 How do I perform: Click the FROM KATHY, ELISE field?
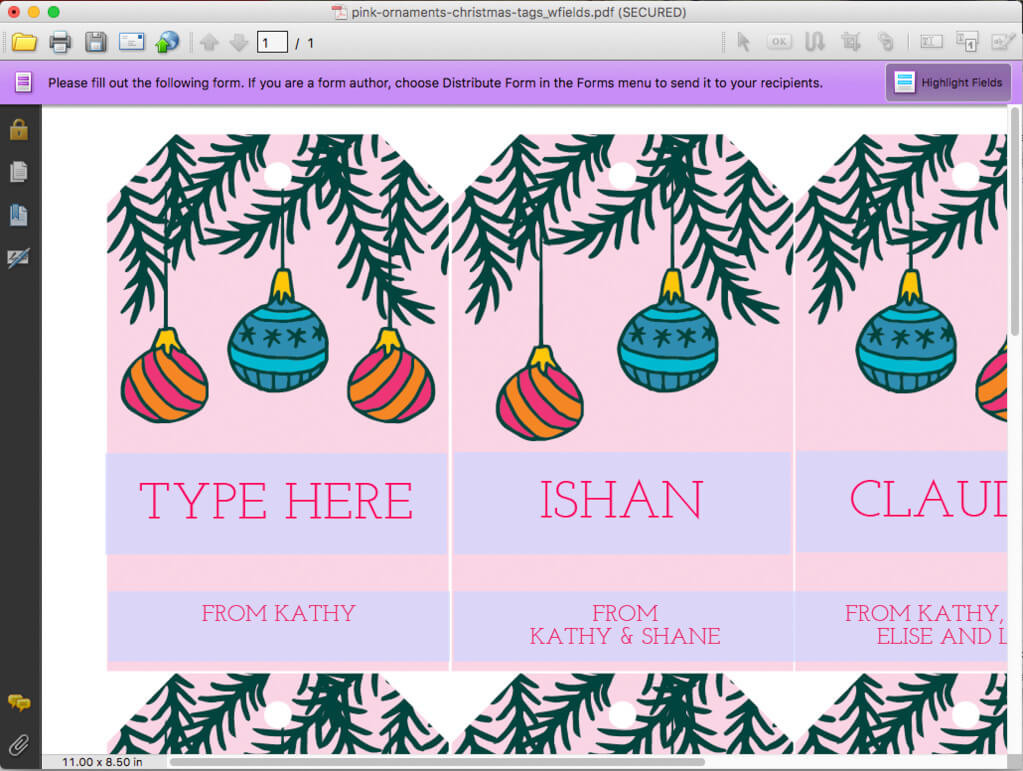[x=902, y=627]
